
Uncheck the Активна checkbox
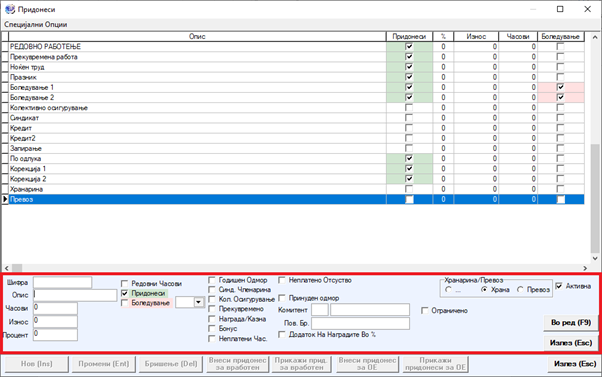point(559,286)
